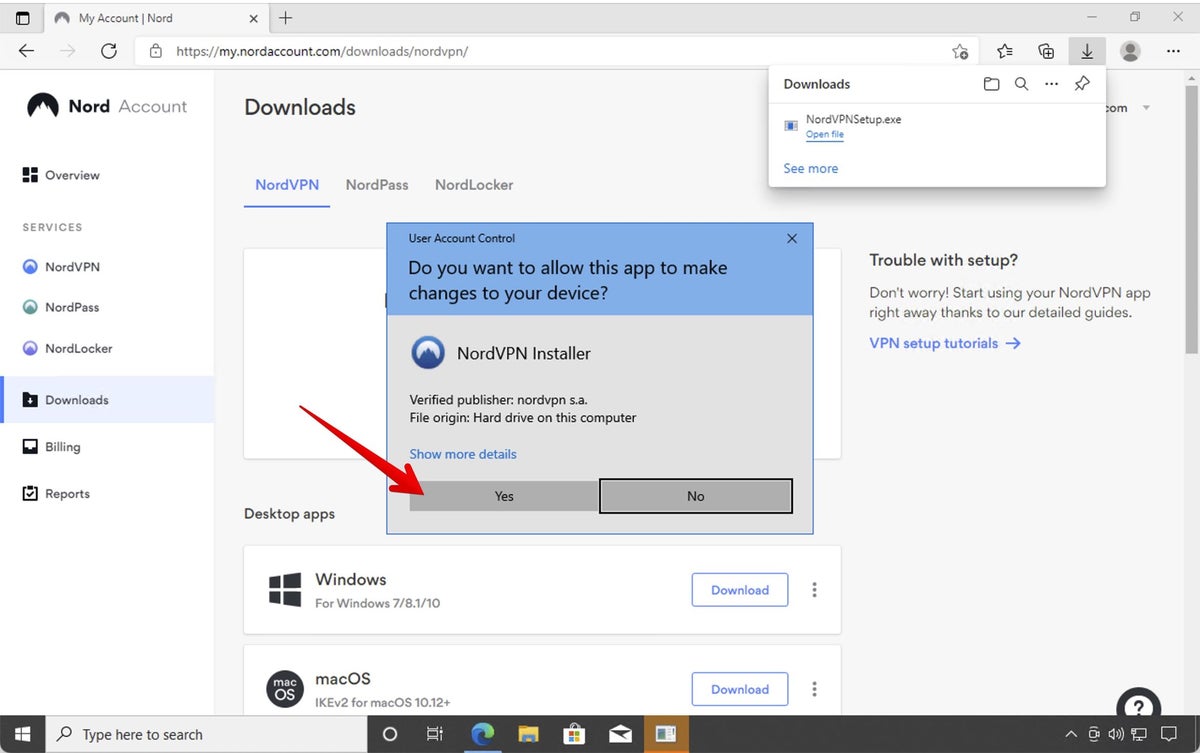This screenshot has width=1200, height=753.
Task: Show hidden system tray icons
Action: [1069, 734]
